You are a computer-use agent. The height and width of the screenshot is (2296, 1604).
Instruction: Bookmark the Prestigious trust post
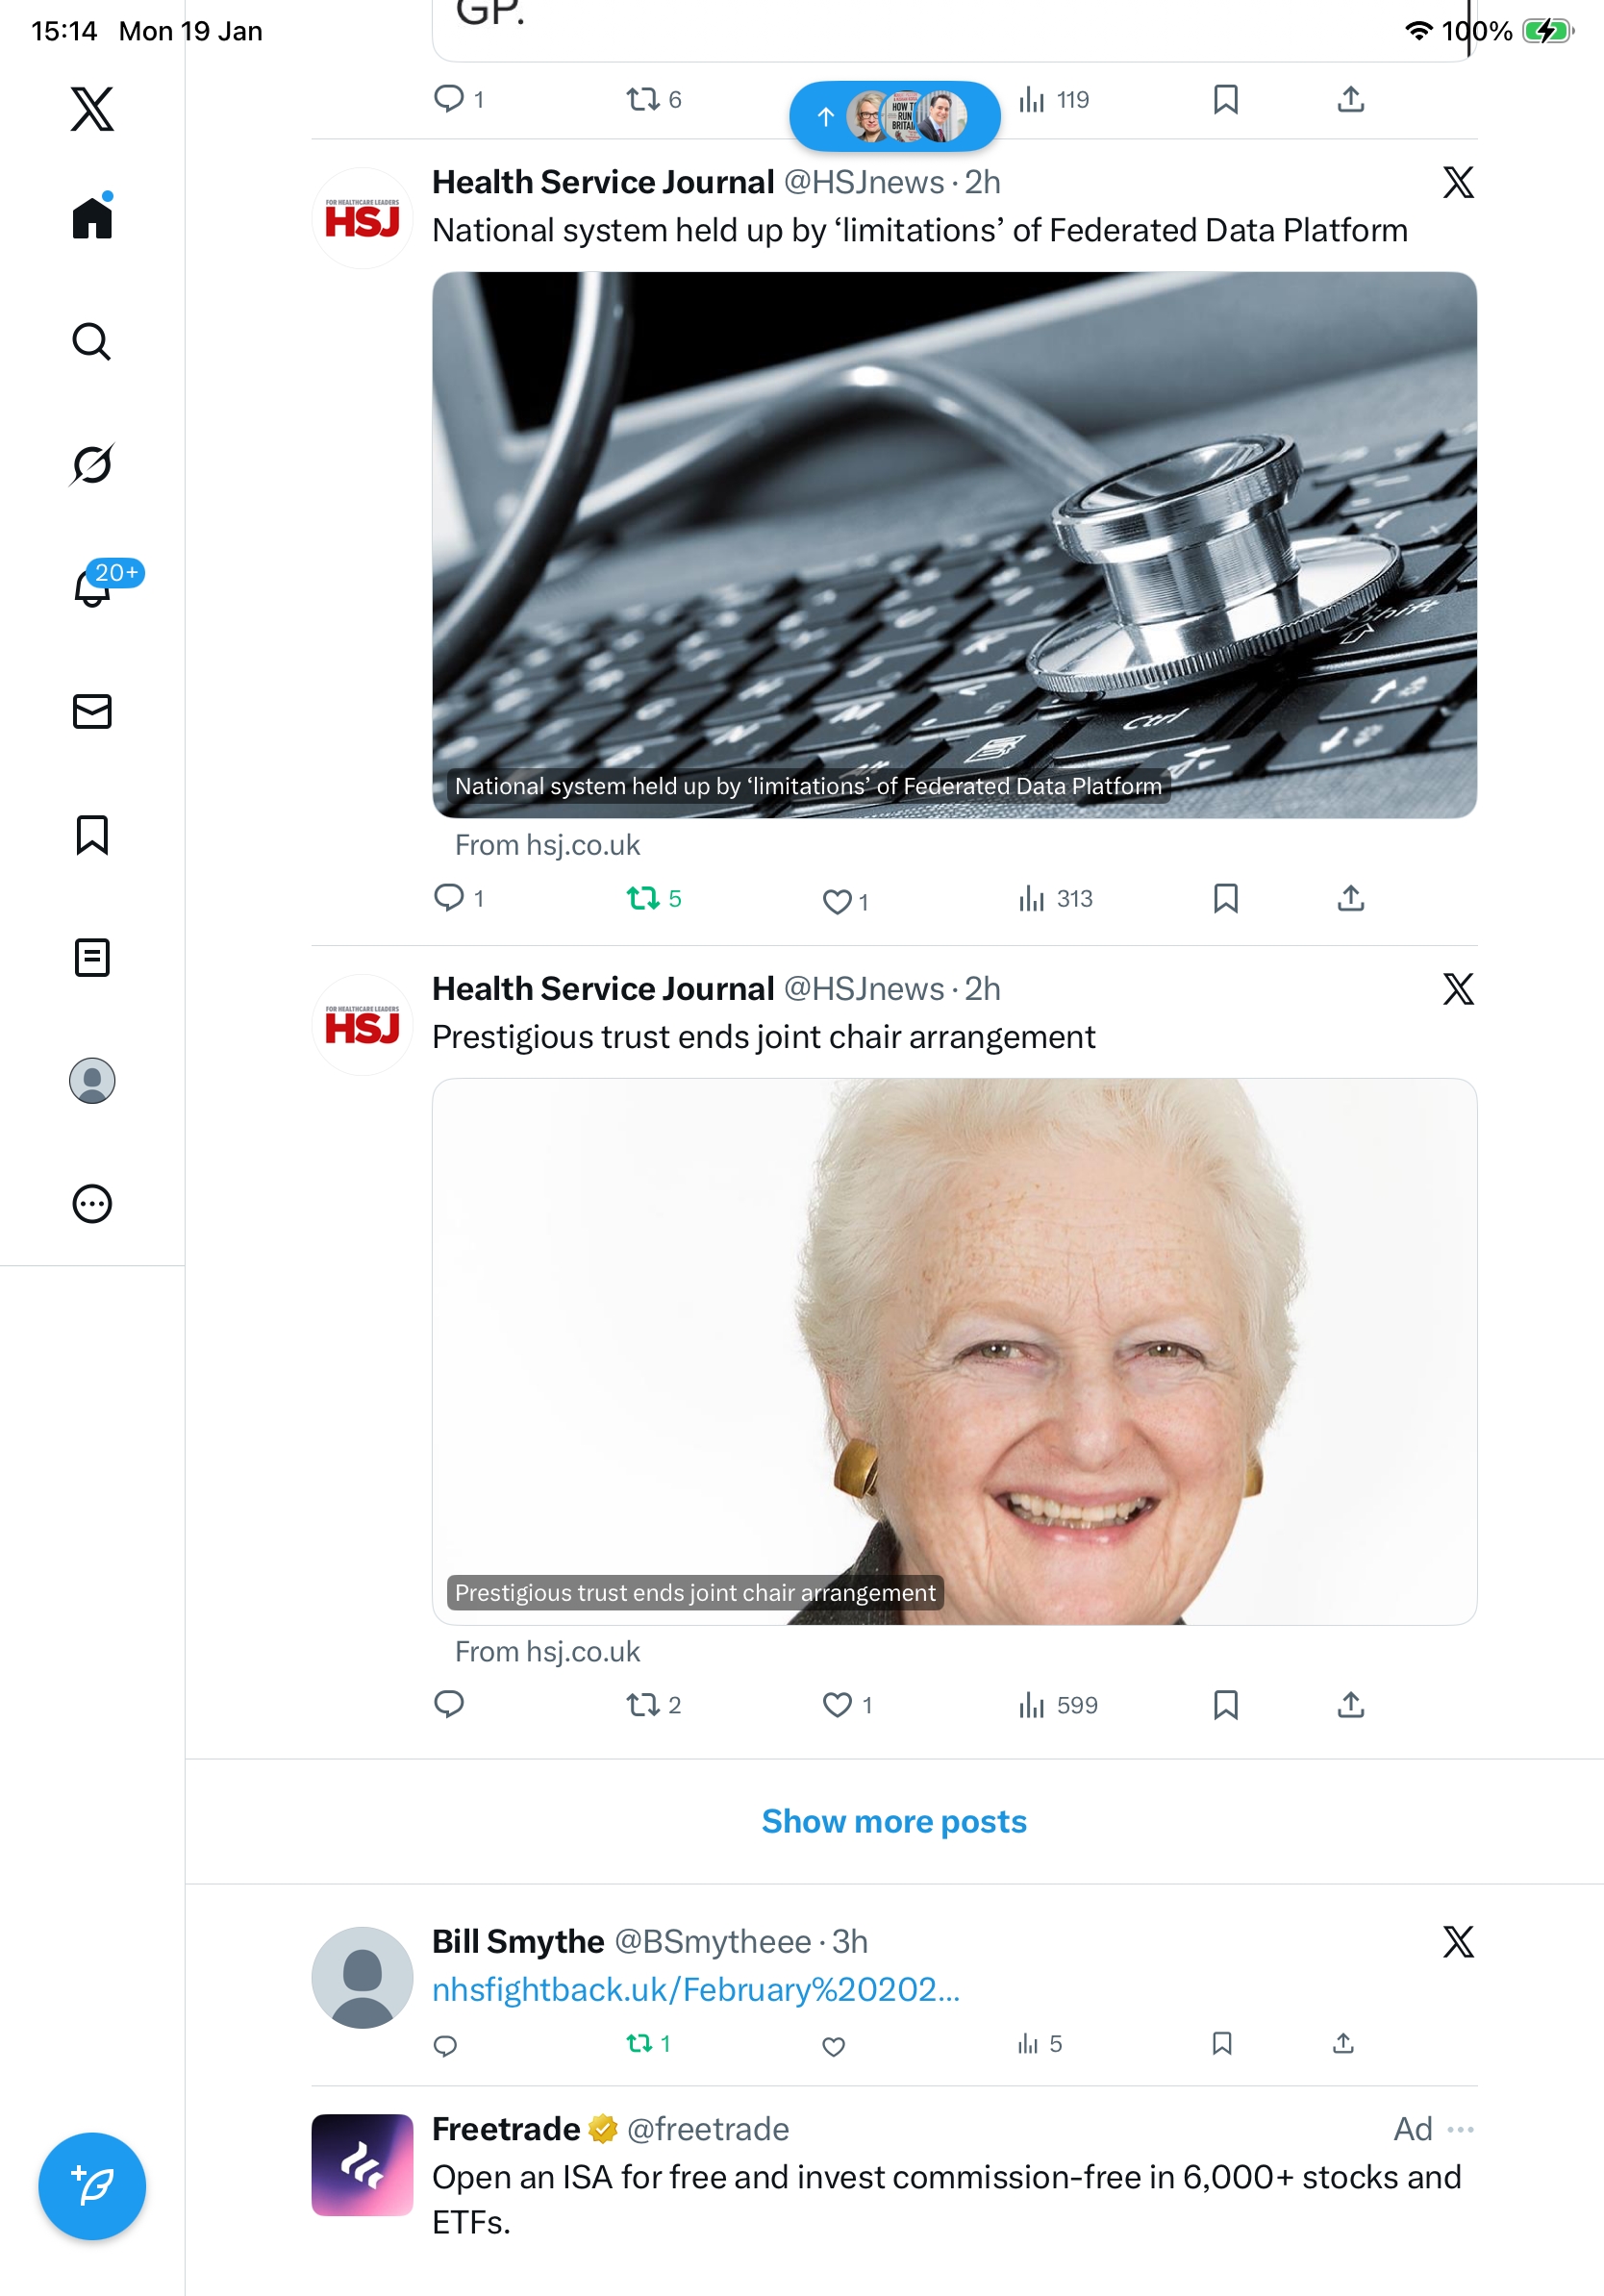coord(1225,1704)
